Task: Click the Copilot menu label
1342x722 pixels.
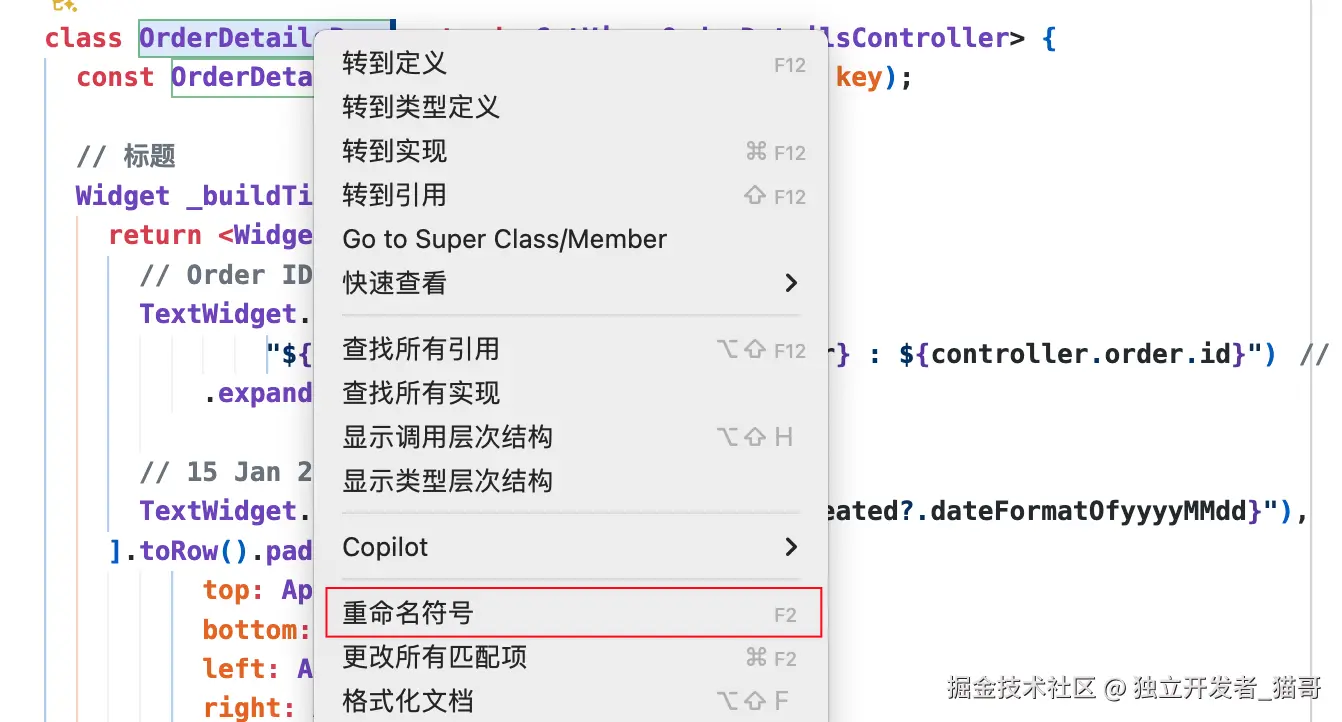Action: 385,548
